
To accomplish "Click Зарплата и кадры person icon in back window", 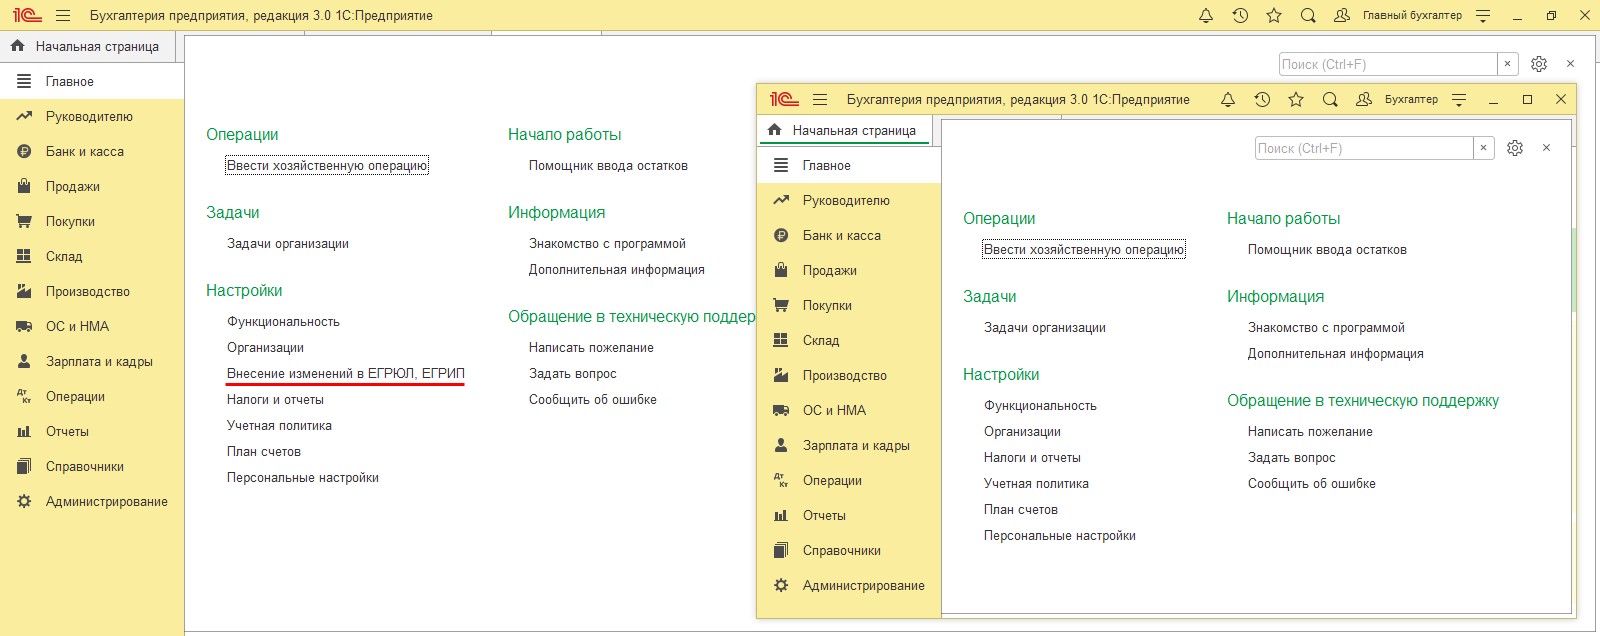I will coord(24,361).
